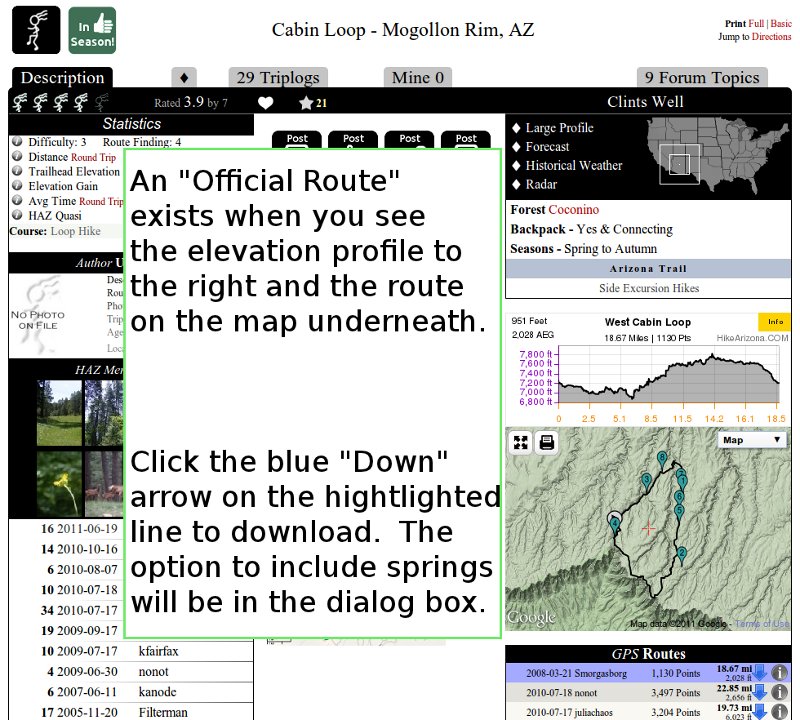Expand the Side Excursion Hikes section
This screenshot has height=720, width=800.
coord(648,288)
